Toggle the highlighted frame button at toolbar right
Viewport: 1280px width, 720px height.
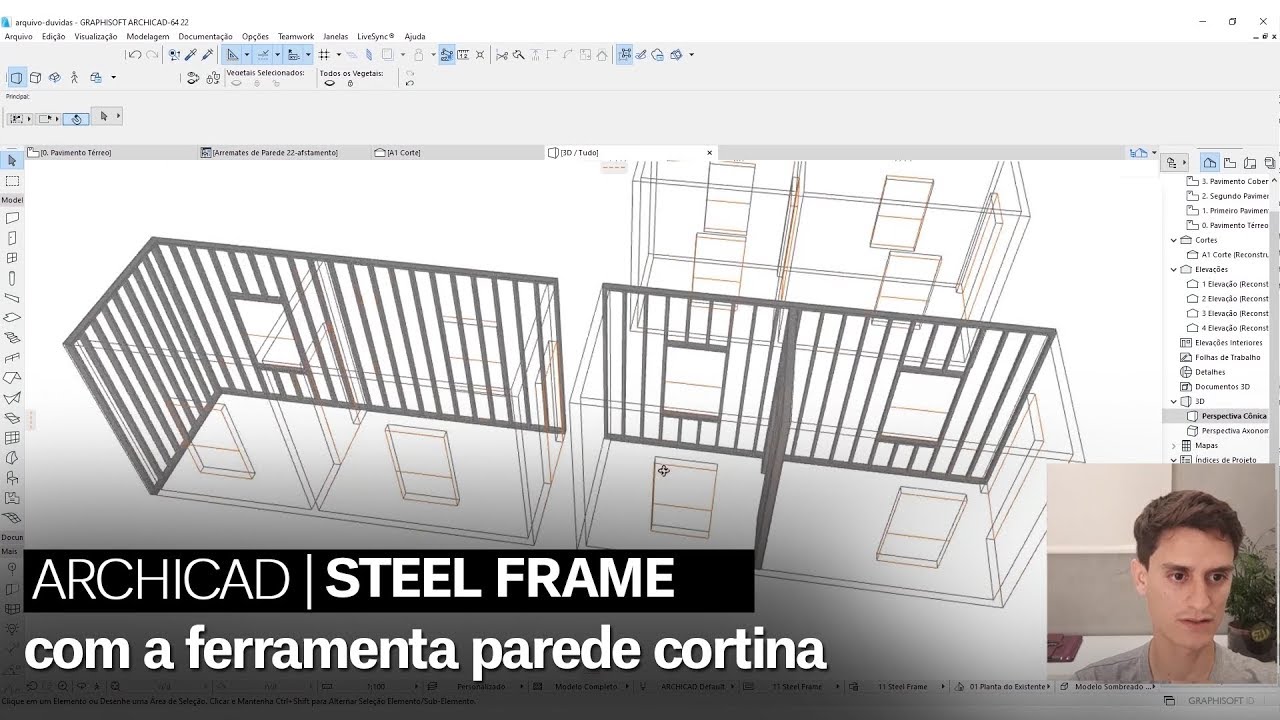point(625,55)
